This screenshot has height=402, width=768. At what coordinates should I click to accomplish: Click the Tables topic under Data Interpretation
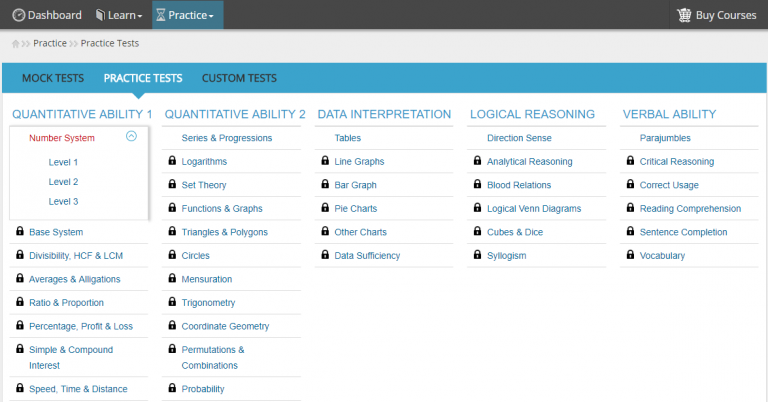348,138
